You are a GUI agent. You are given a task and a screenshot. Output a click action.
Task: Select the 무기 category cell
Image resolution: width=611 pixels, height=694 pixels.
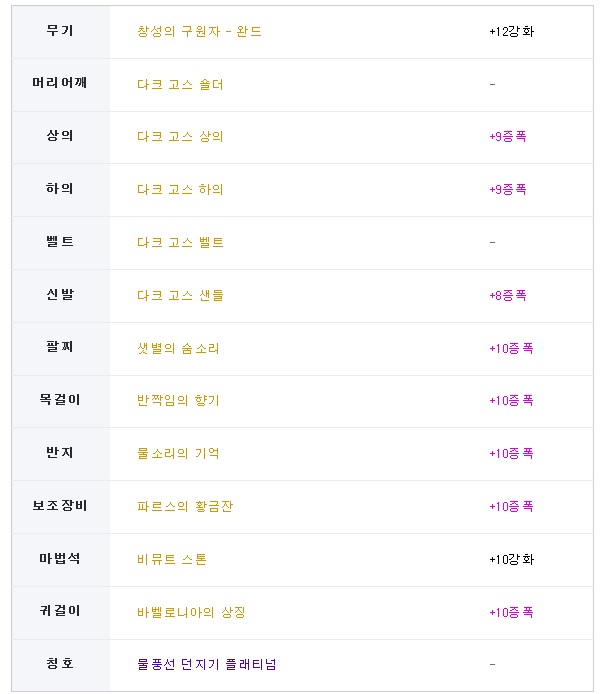tap(61, 32)
